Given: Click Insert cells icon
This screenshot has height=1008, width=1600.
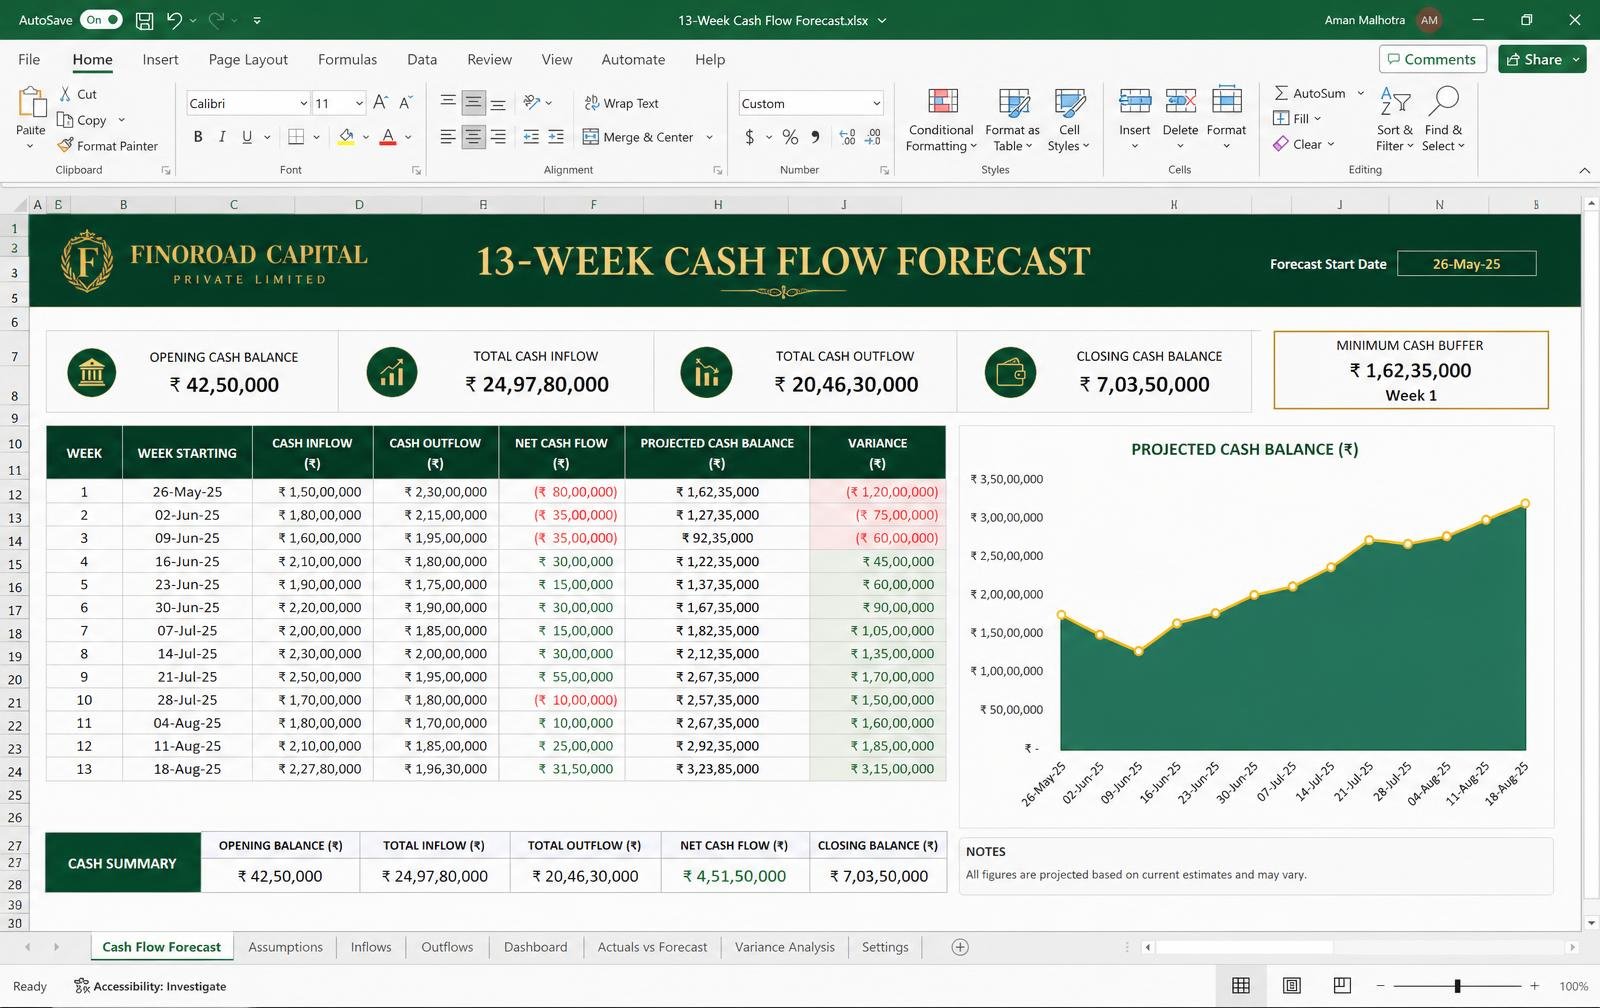Looking at the screenshot, I should [x=1134, y=101].
